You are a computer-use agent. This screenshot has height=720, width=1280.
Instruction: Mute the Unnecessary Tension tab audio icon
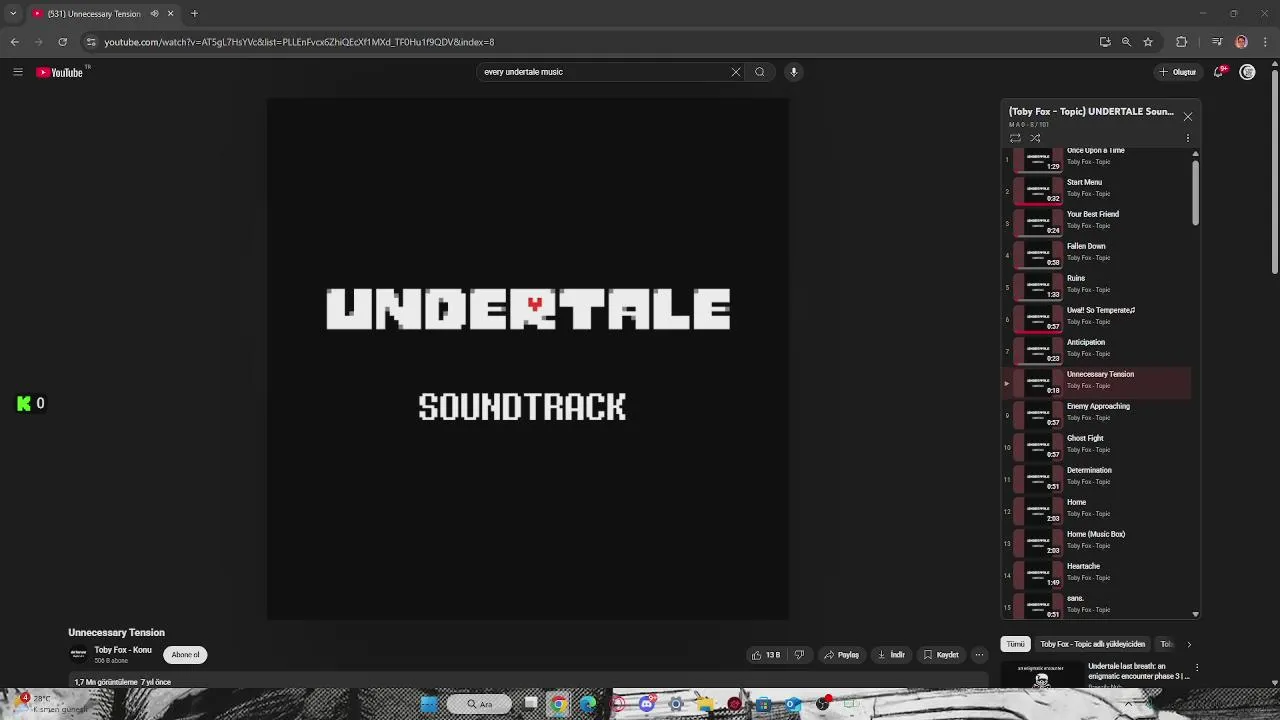point(154,14)
